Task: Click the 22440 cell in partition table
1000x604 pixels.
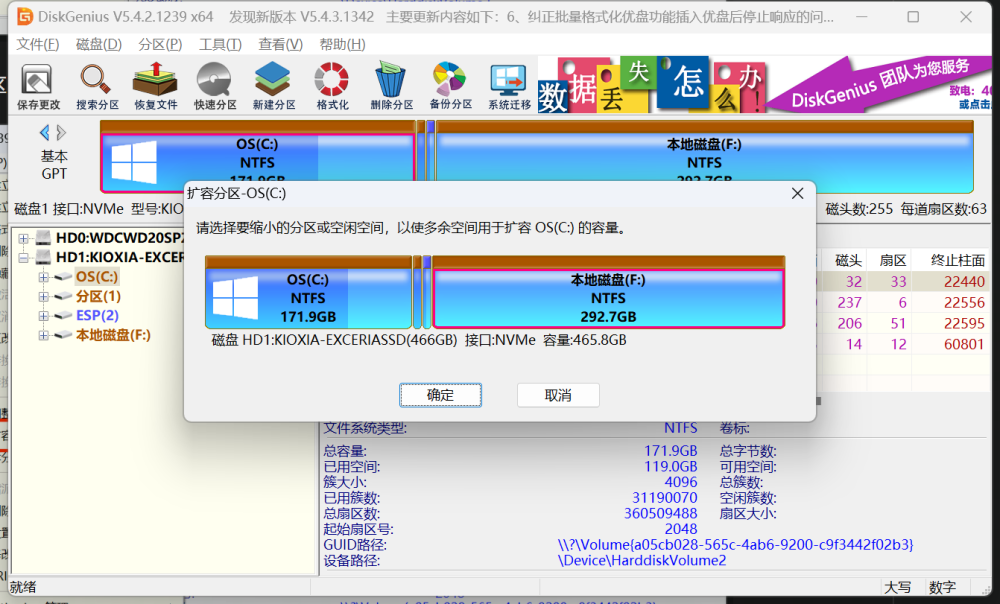Action: pos(964,282)
